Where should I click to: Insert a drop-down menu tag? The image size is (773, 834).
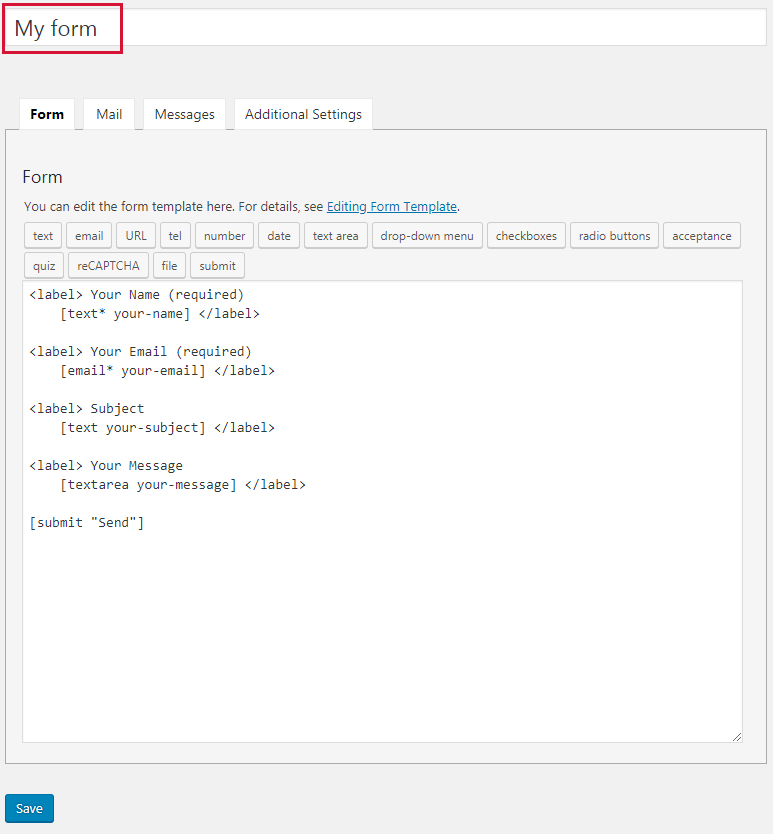click(x=427, y=236)
